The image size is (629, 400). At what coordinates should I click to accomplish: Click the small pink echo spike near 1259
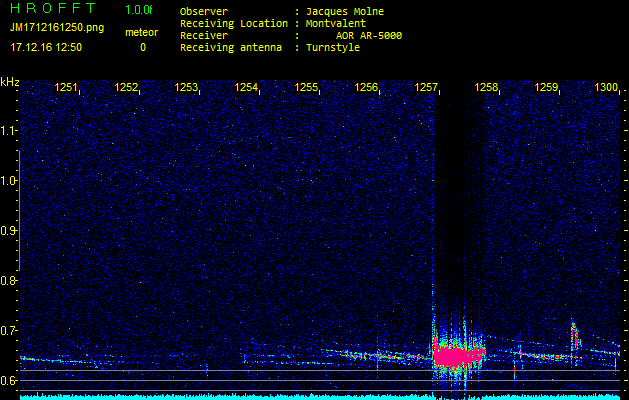tap(575, 337)
